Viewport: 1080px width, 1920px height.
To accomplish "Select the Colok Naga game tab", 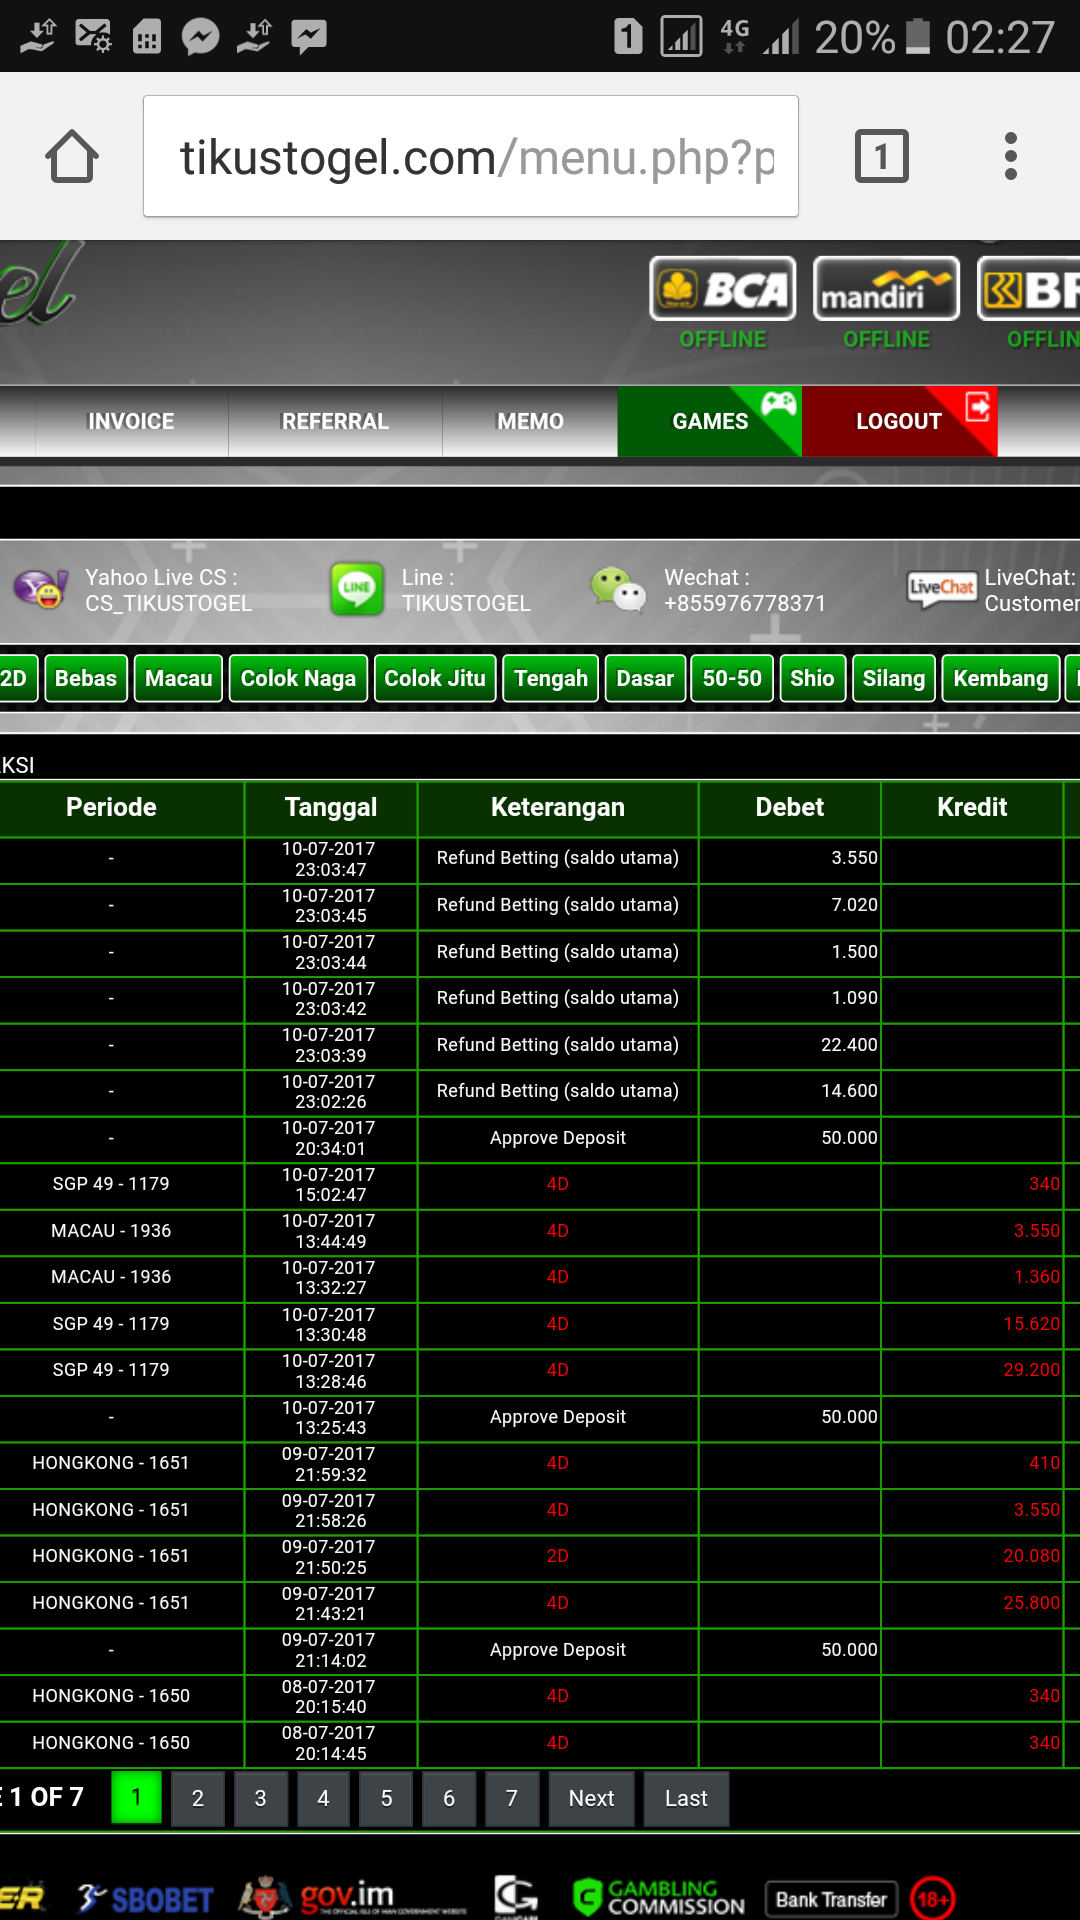I will click(x=298, y=679).
